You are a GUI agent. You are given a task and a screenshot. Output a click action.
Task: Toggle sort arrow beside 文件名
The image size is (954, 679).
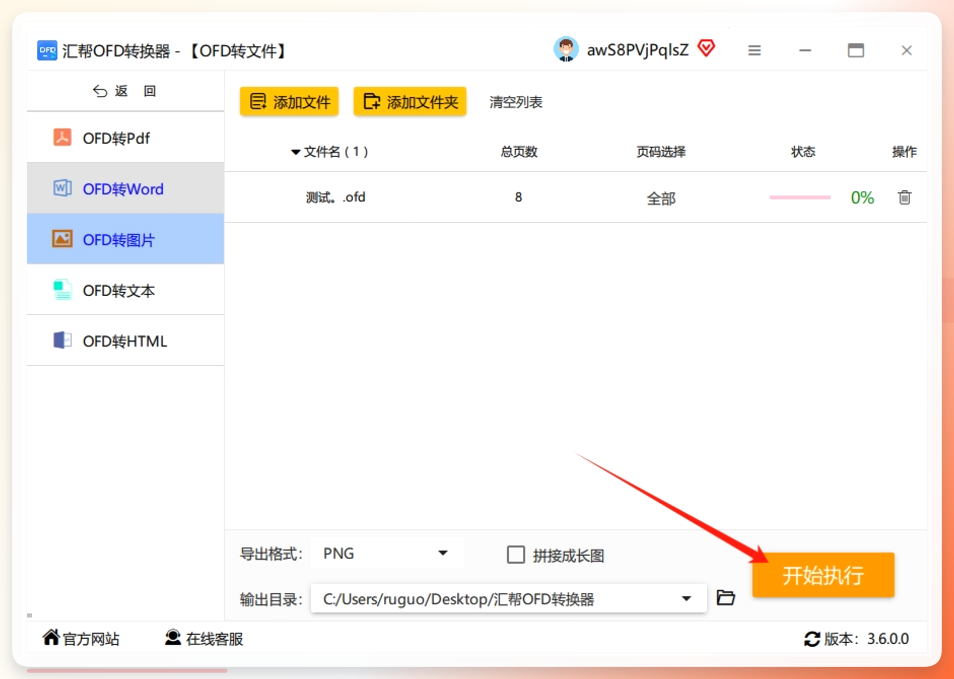point(296,152)
